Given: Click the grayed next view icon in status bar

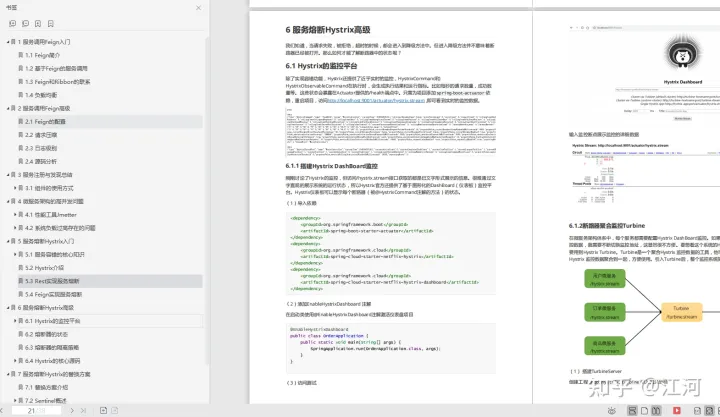Looking at the screenshot, I should pyautogui.click(x=115, y=411).
